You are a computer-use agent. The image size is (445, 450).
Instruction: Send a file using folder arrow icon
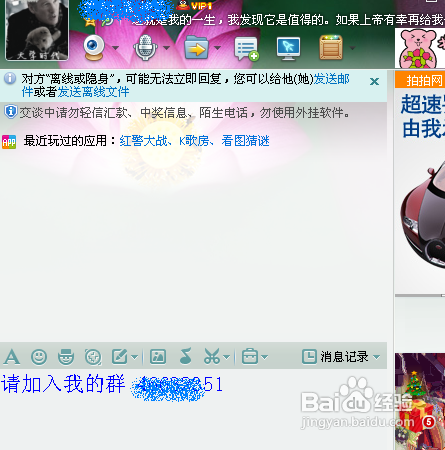pyautogui.click(x=196, y=47)
